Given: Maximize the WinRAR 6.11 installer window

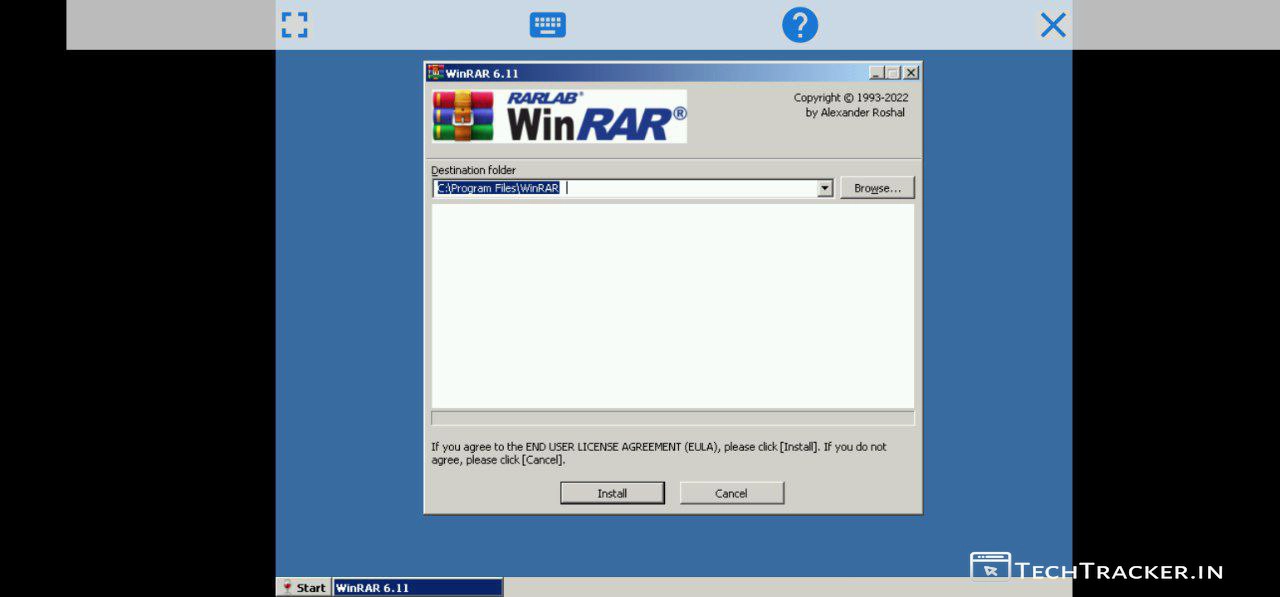Looking at the screenshot, I should pos(894,73).
